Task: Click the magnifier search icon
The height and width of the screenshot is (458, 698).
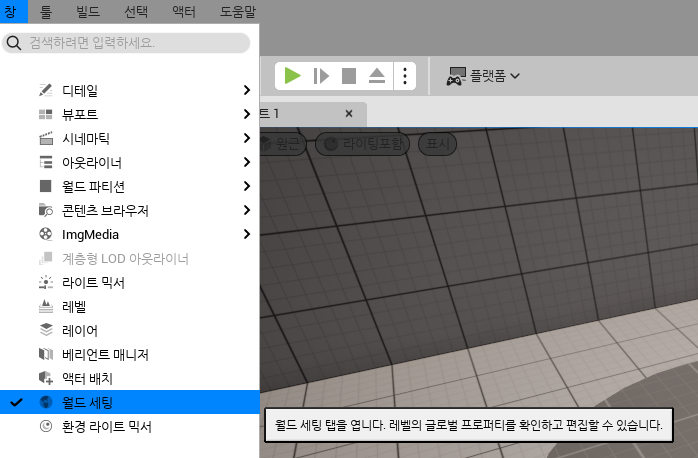Action: click(14, 43)
